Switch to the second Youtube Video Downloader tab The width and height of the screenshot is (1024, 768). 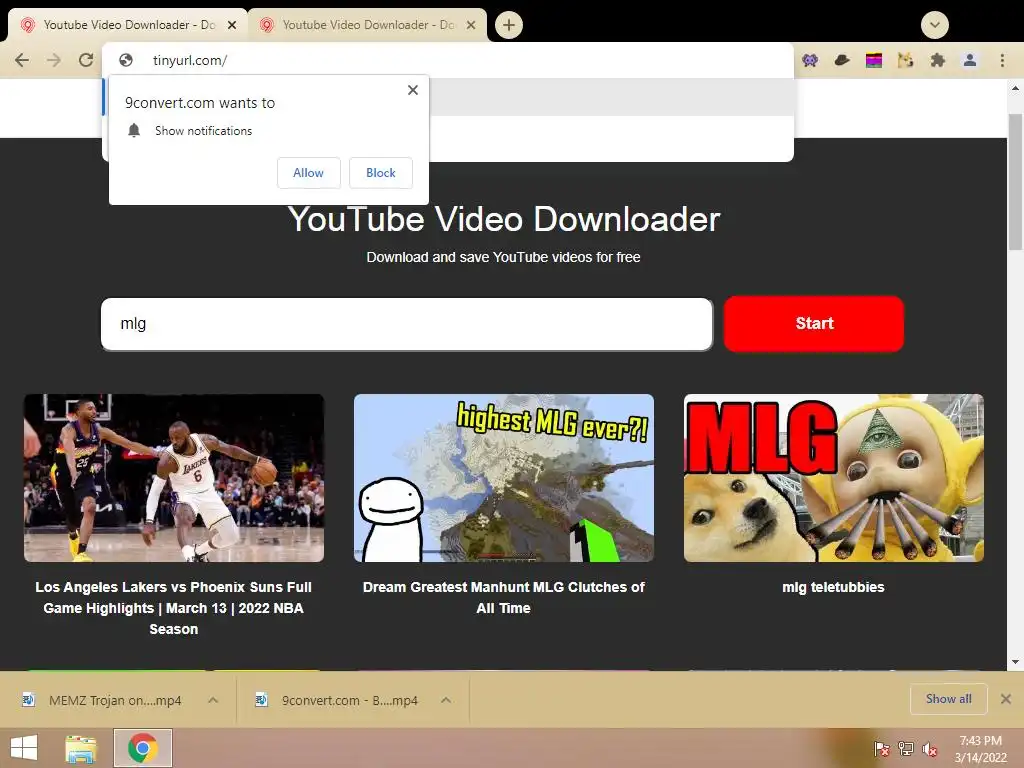(367, 25)
